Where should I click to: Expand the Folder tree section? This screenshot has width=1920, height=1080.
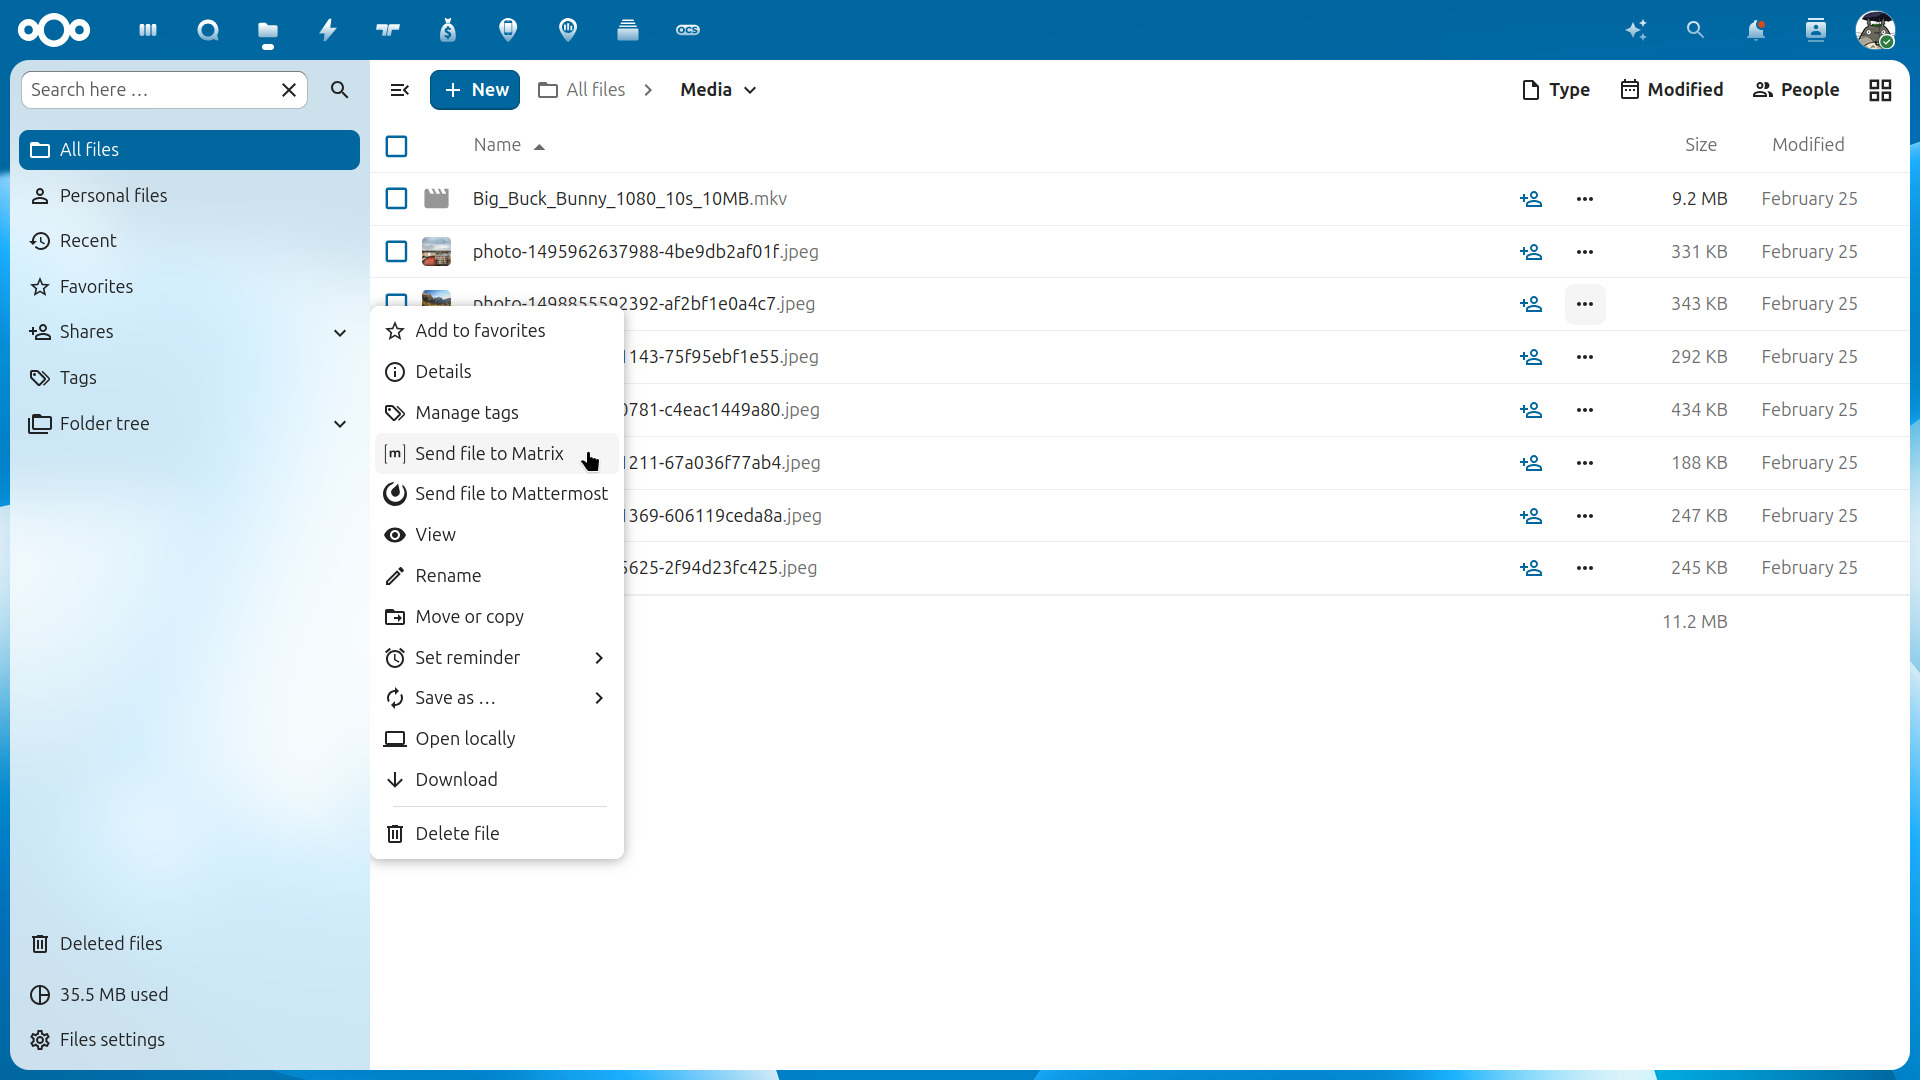click(x=340, y=423)
